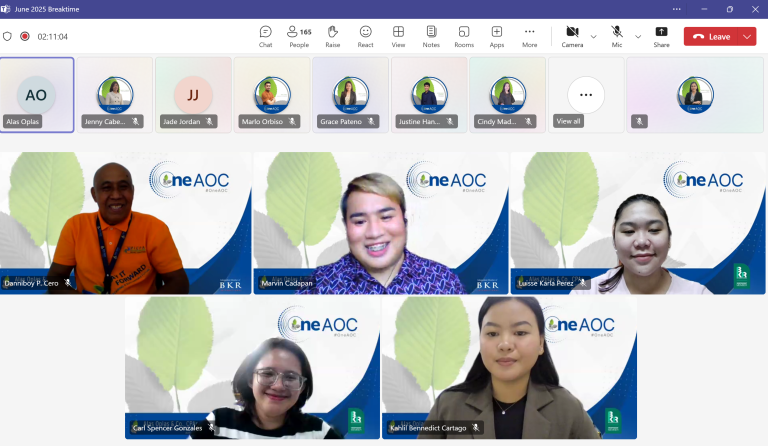
Task: Open the dropdown next to Leave
Action: pos(747,36)
